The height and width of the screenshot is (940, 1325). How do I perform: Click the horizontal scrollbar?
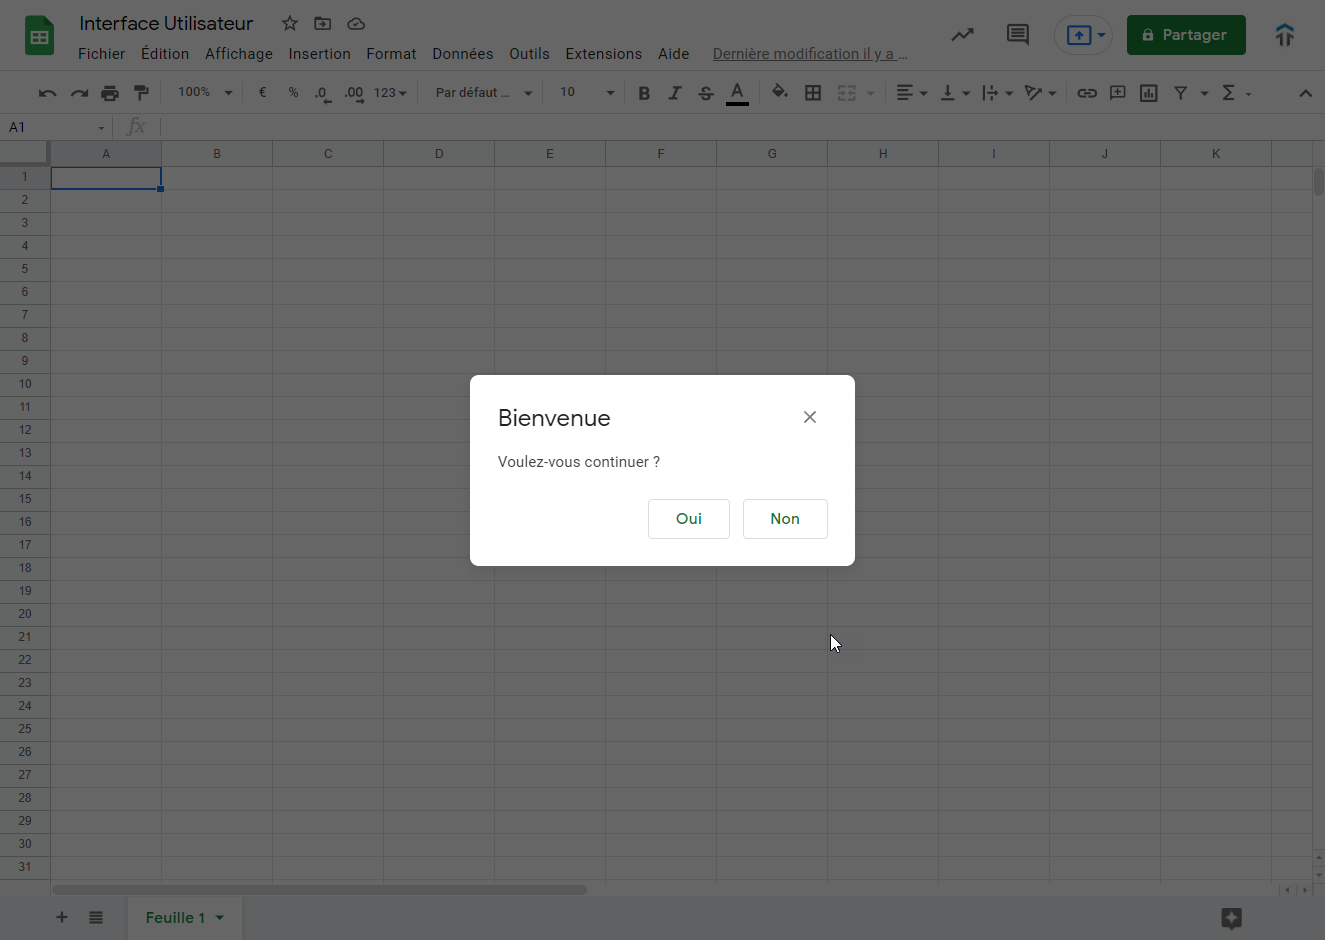pos(319,889)
